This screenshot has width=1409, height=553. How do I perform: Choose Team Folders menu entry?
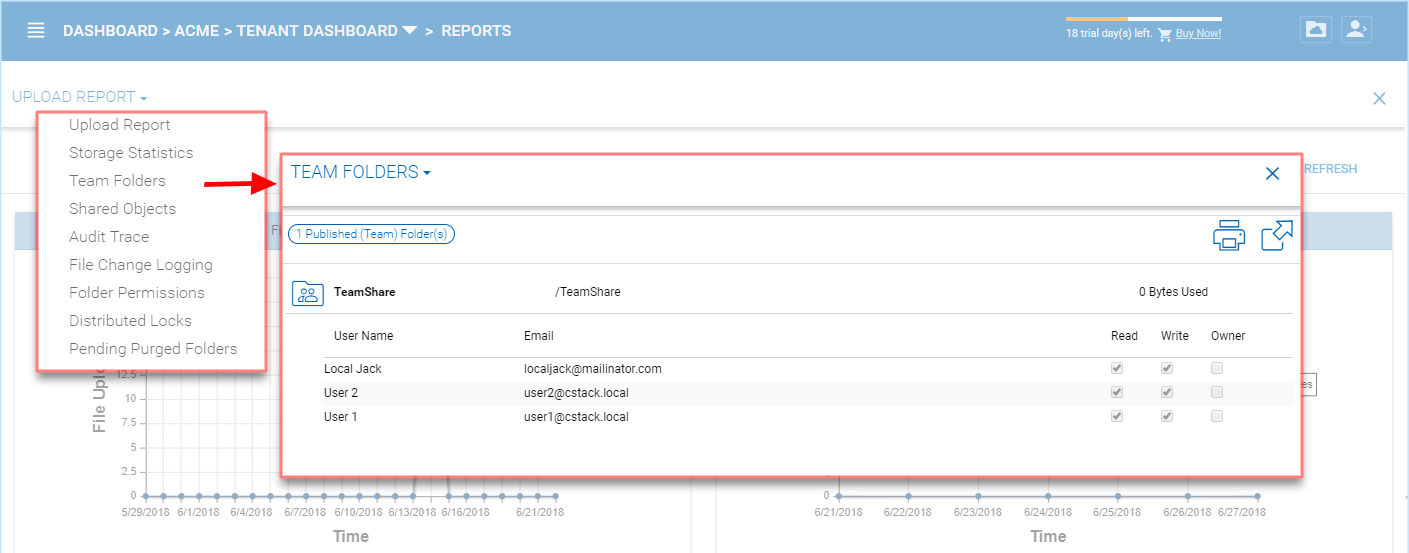(117, 181)
